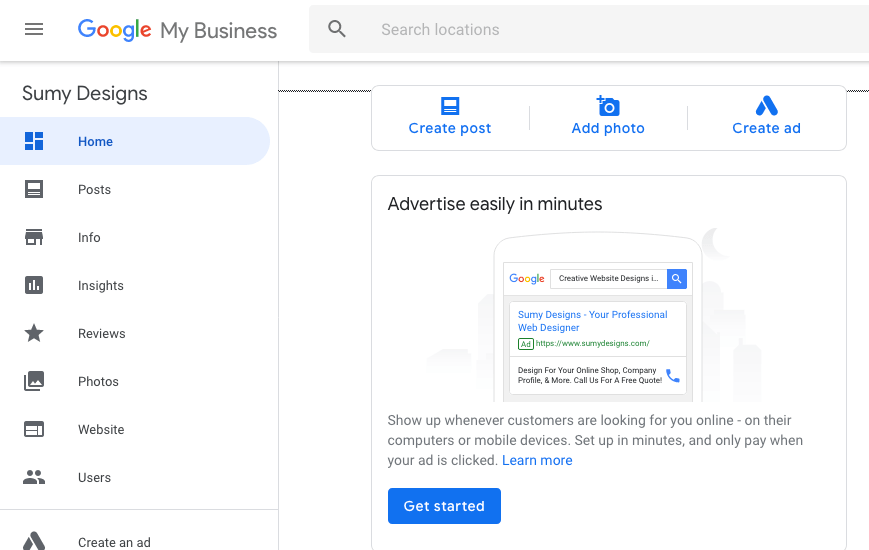
Task: Click the Add photo camera icon
Action: [608, 105]
